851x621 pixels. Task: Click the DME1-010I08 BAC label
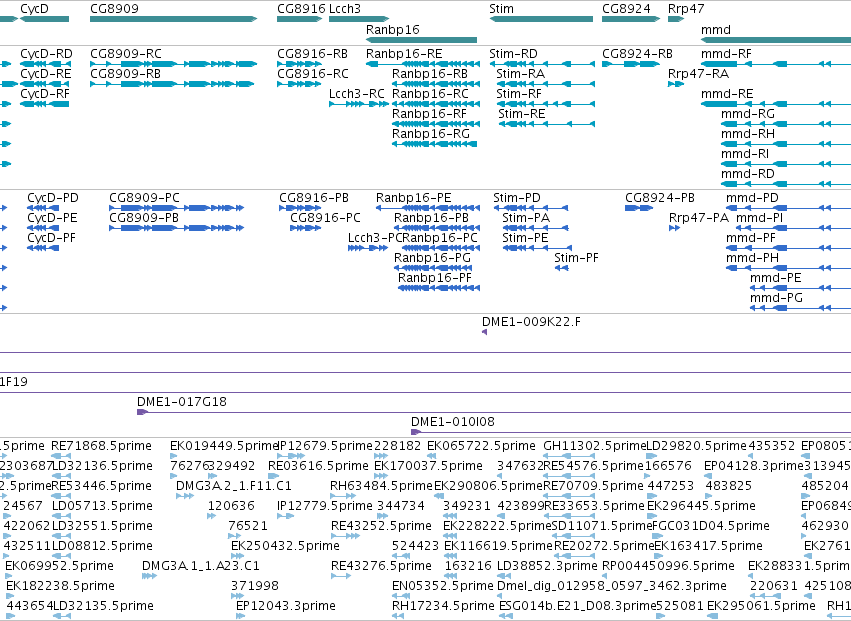[453, 422]
